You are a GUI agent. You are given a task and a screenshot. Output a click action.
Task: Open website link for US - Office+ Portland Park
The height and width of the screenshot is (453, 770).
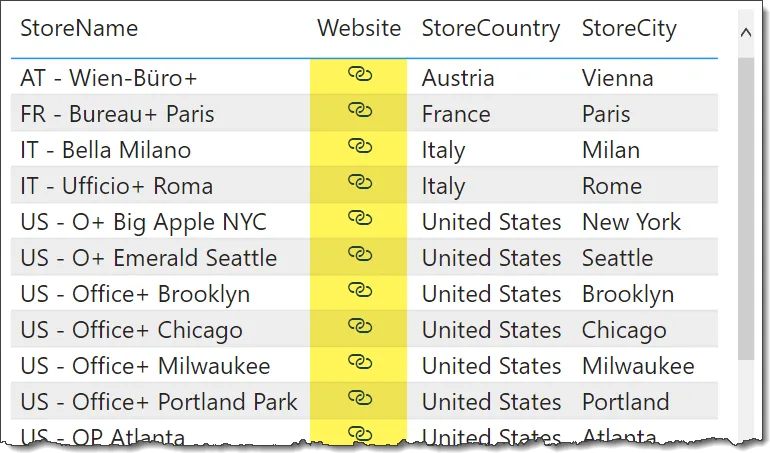pyautogui.click(x=359, y=398)
